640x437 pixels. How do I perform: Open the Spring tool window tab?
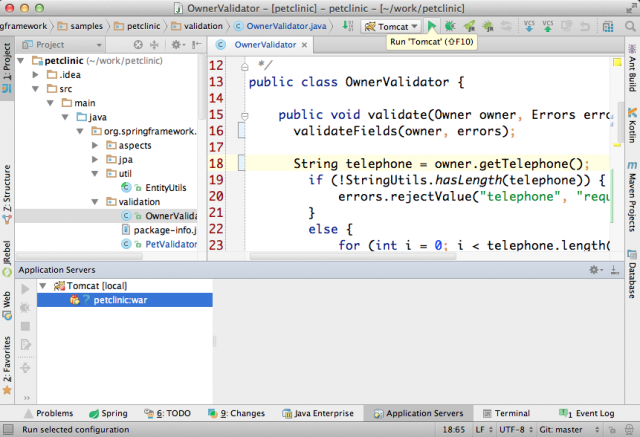click(108, 413)
